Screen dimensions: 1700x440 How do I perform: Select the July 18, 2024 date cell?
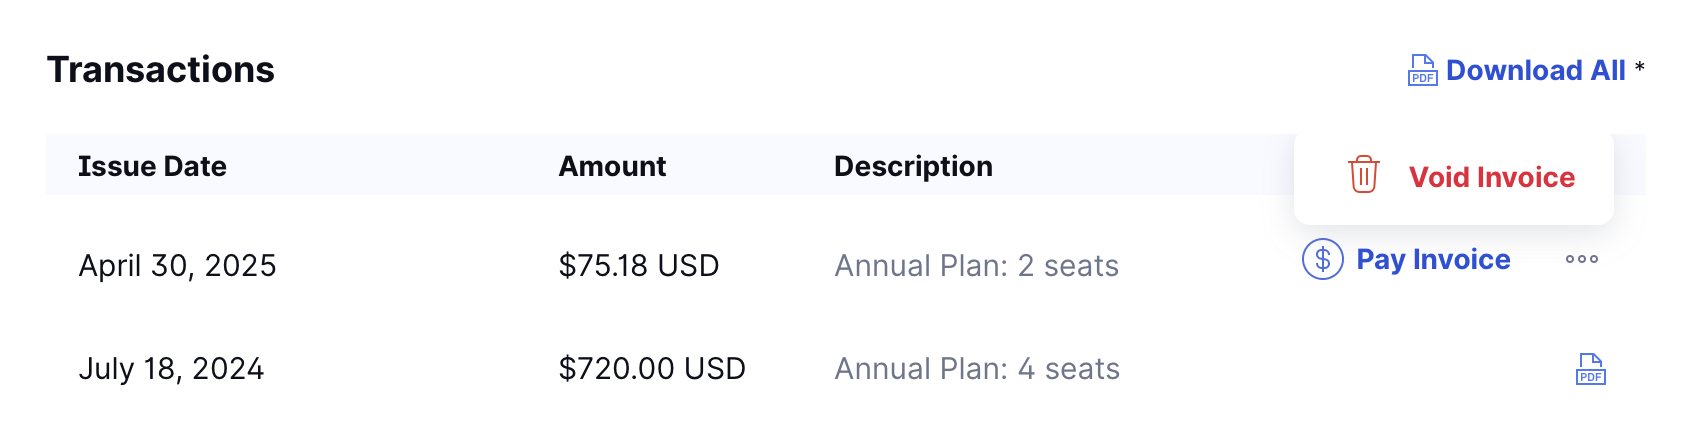[x=171, y=369]
